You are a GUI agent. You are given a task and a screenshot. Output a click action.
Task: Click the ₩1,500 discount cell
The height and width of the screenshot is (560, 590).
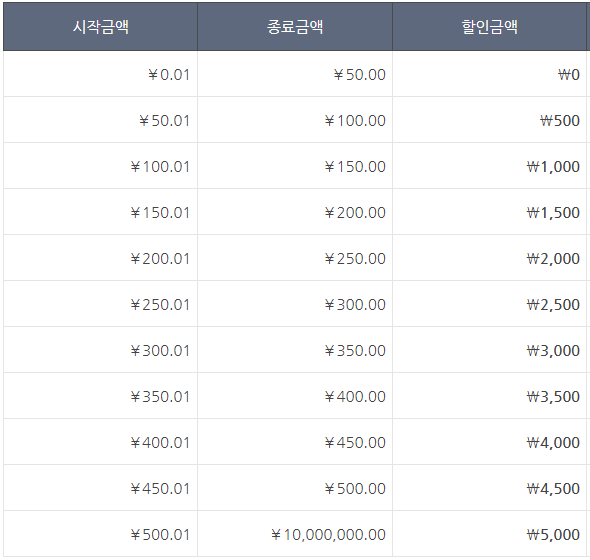490,212
